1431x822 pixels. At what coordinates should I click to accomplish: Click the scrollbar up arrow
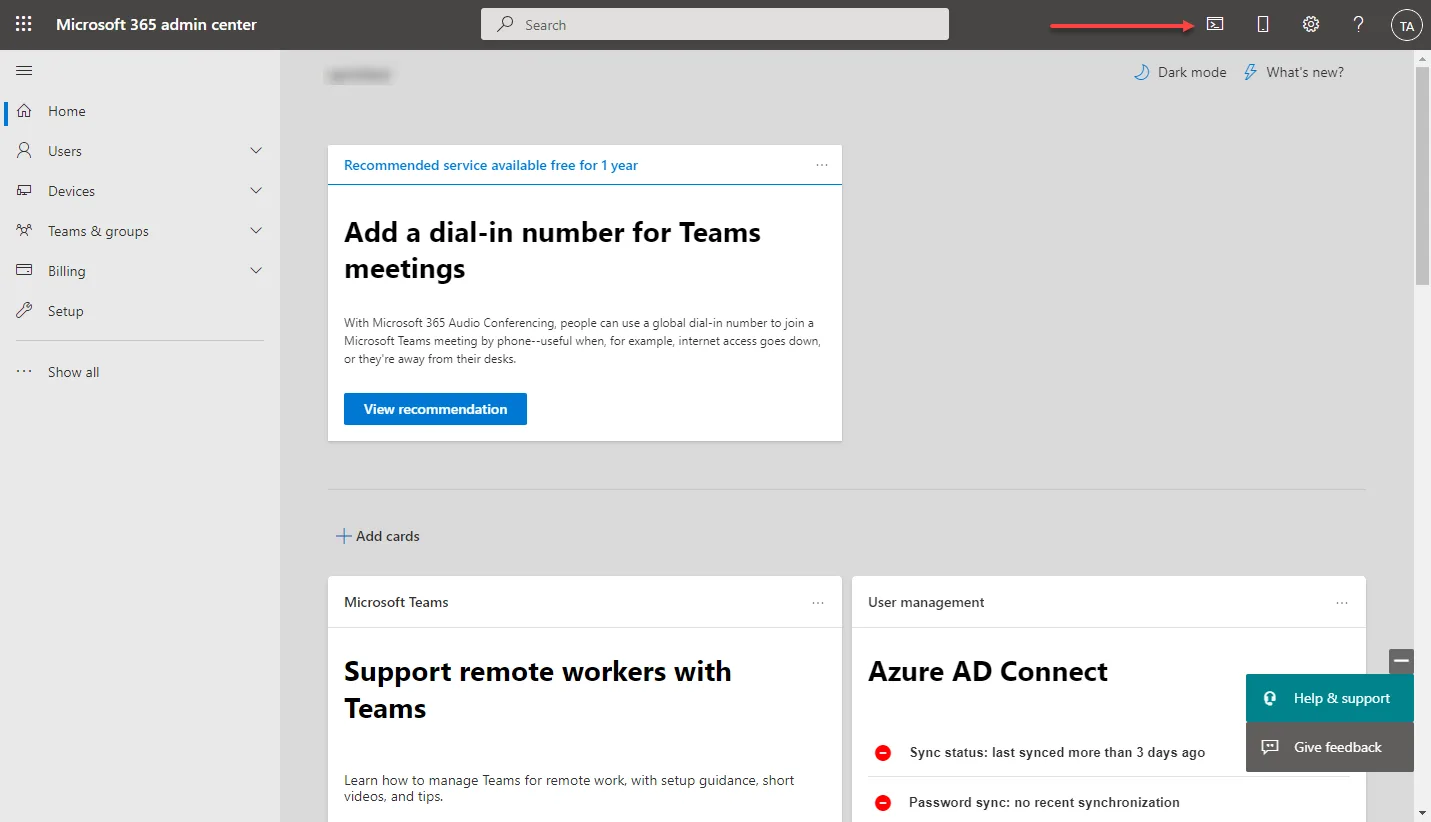[x=1422, y=58]
